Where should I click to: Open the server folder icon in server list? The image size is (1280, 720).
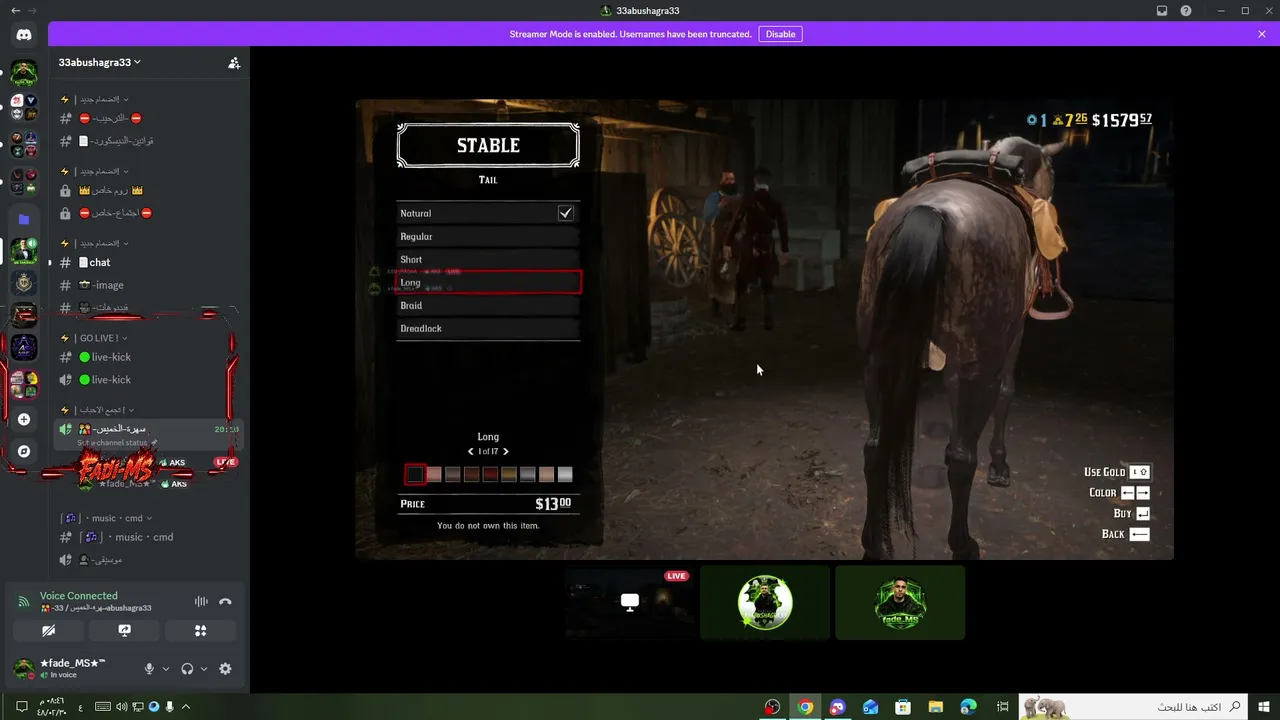pos(24,219)
